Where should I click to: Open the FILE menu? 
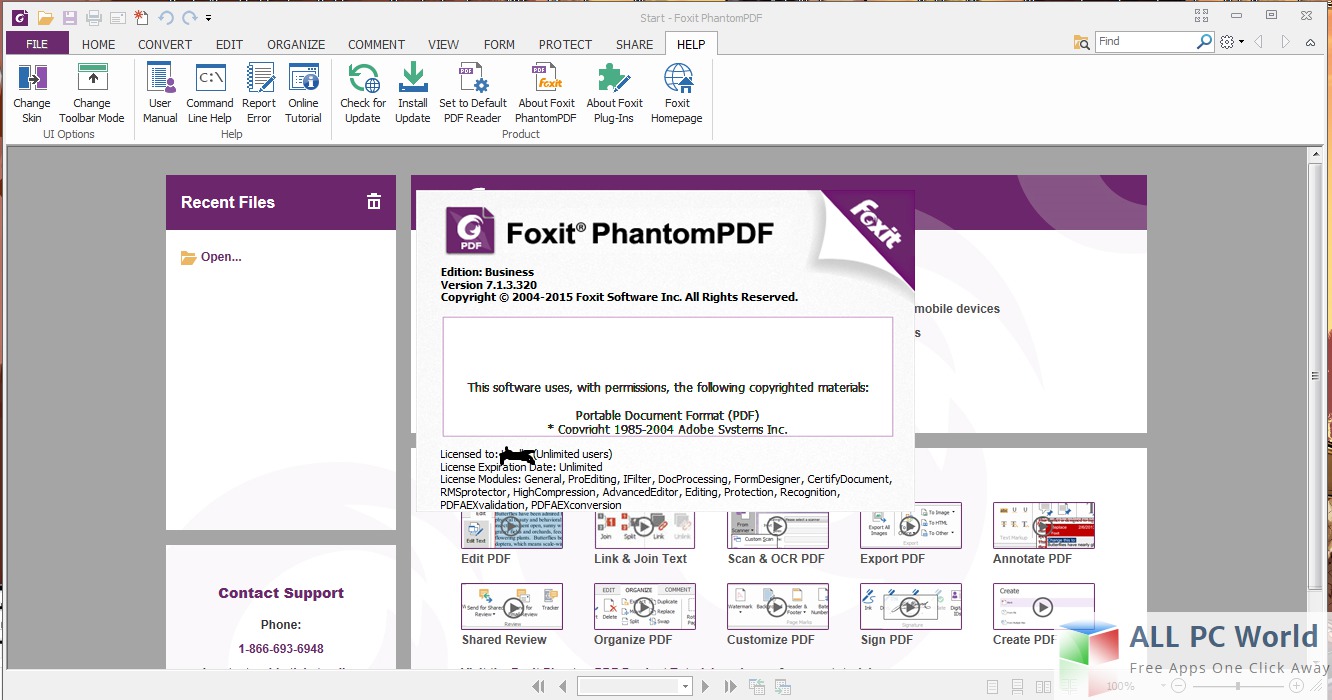click(x=37, y=44)
